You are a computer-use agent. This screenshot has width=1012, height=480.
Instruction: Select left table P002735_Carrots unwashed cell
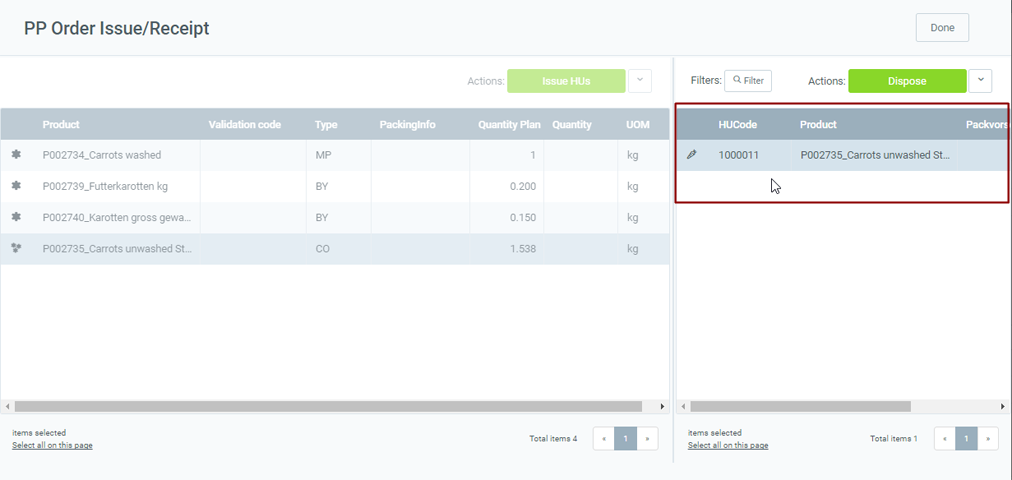pyautogui.click(x=117, y=248)
